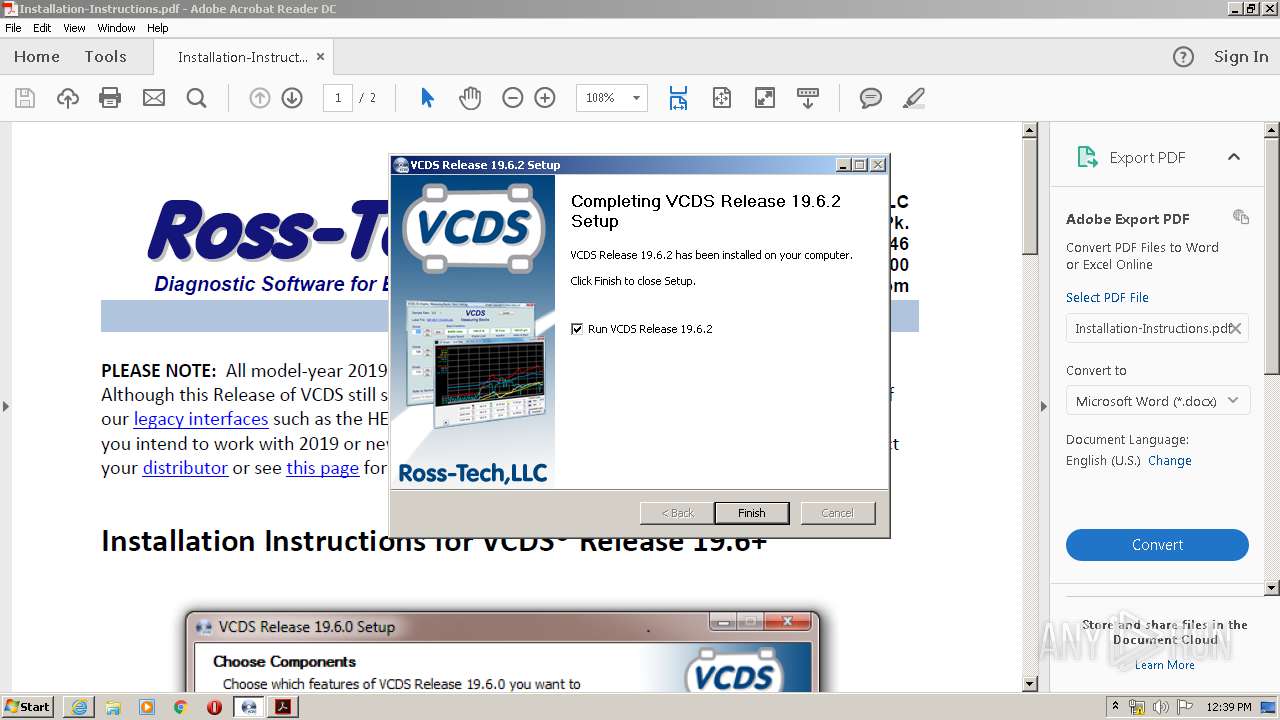Open the legacy interfaces link in PDF
The height and width of the screenshot is (720, 1280).
click(201, 419)
